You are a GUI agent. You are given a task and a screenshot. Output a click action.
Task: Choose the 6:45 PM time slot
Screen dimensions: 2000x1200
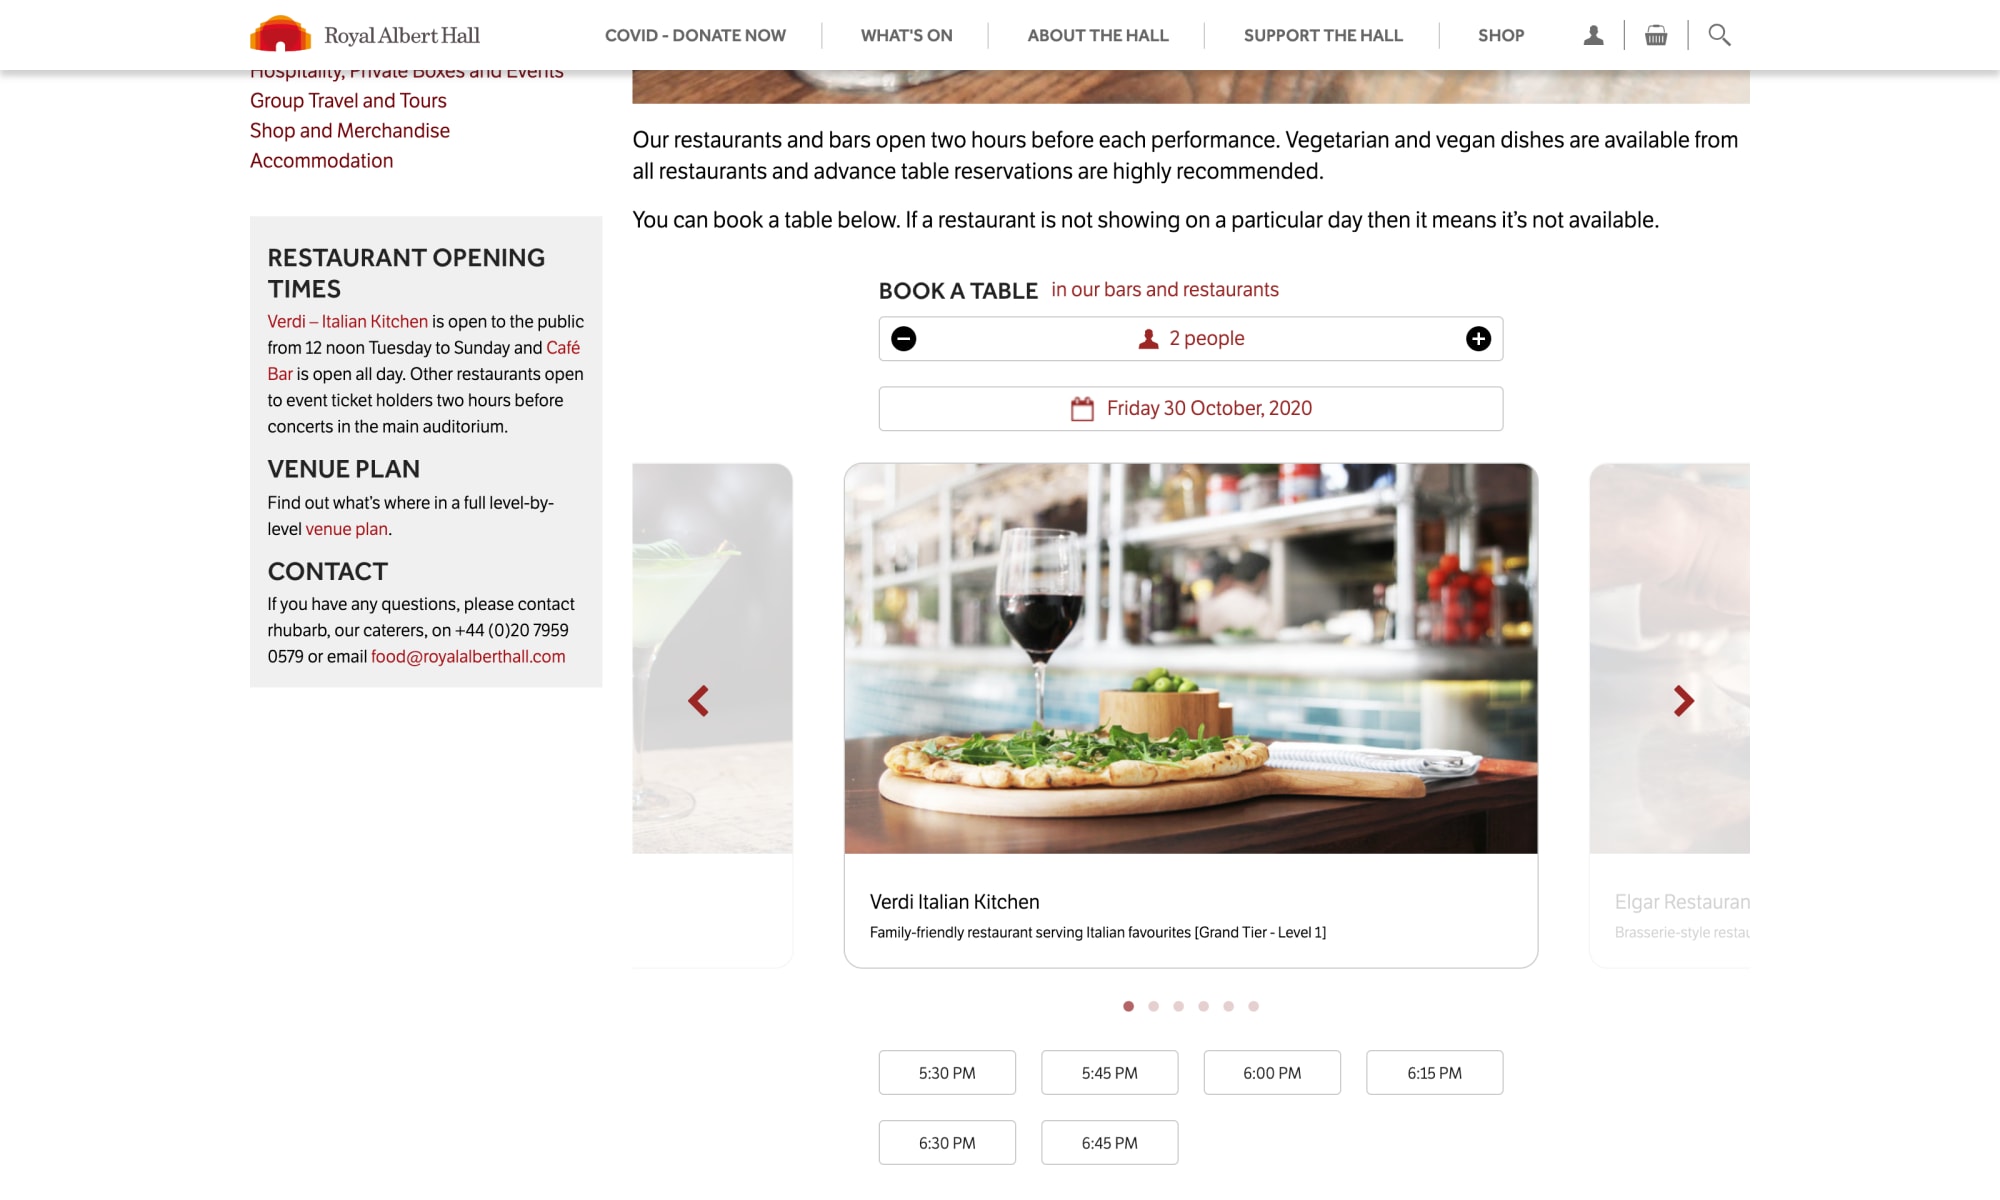coord(1109,1143)
